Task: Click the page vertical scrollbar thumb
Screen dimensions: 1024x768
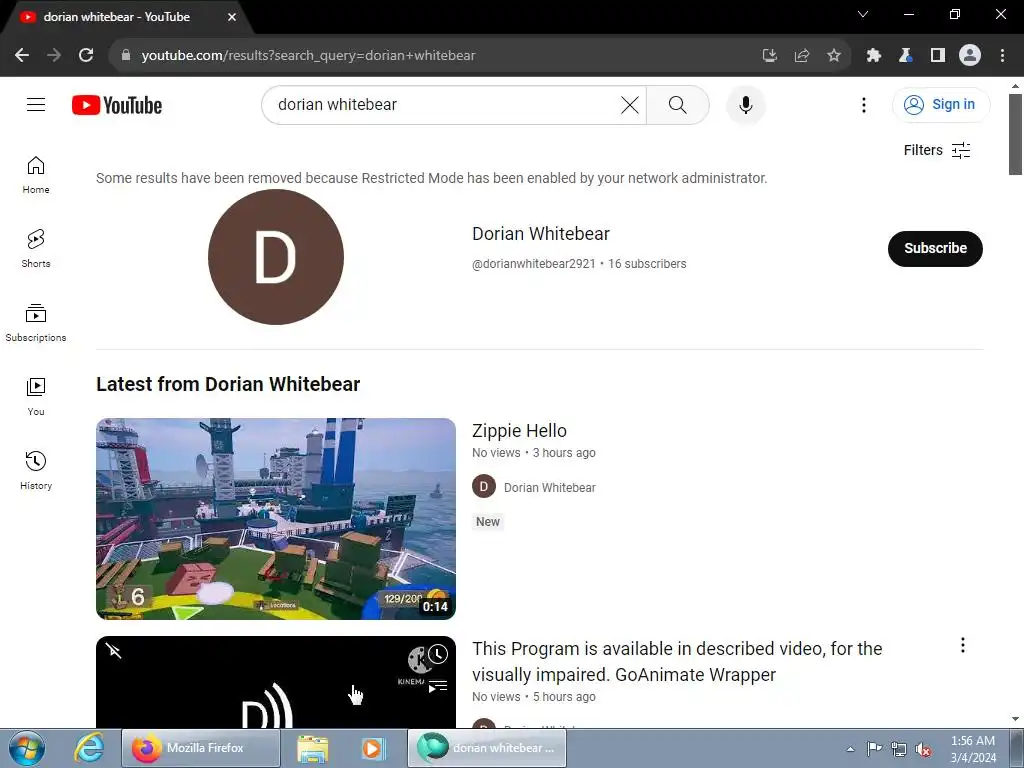Action: pos(1015,134)
